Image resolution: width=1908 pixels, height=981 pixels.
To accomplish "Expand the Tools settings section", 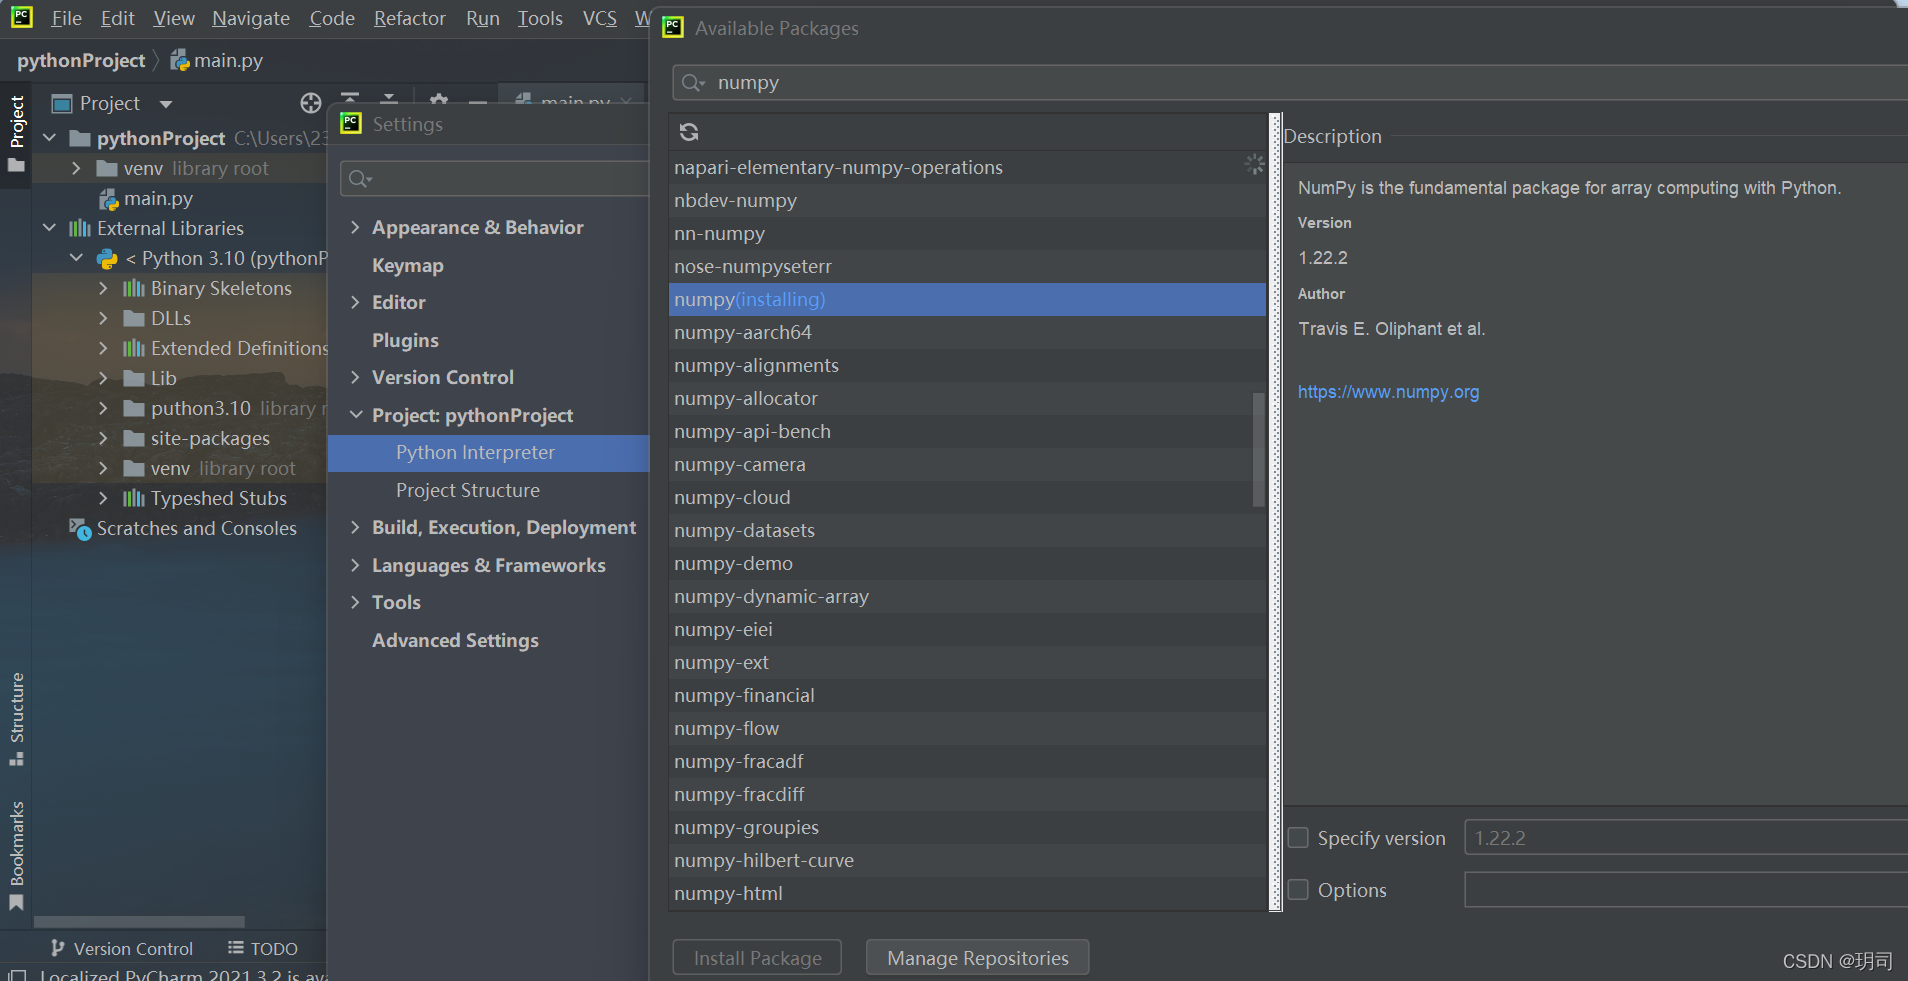I will 355,602.
